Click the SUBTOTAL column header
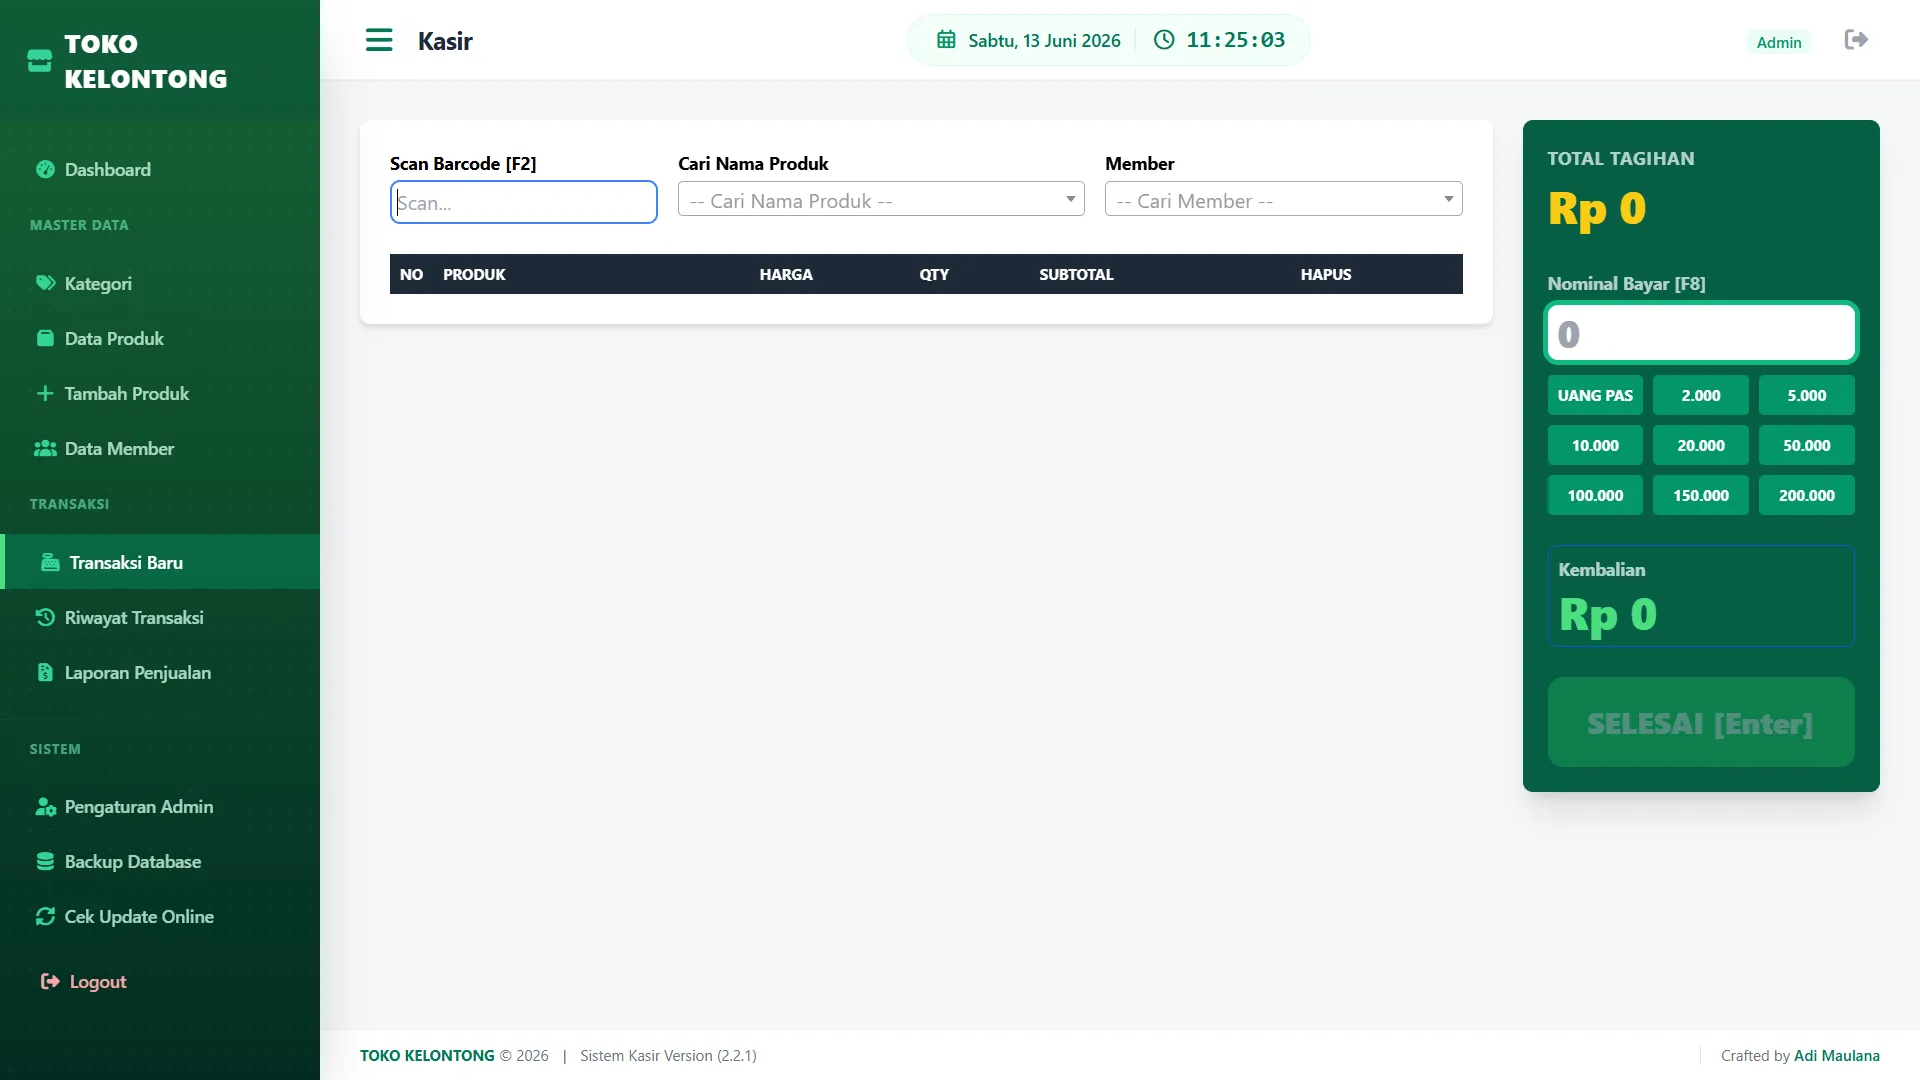Screen dimensions: 1920x1080 tap(1076, 274)
